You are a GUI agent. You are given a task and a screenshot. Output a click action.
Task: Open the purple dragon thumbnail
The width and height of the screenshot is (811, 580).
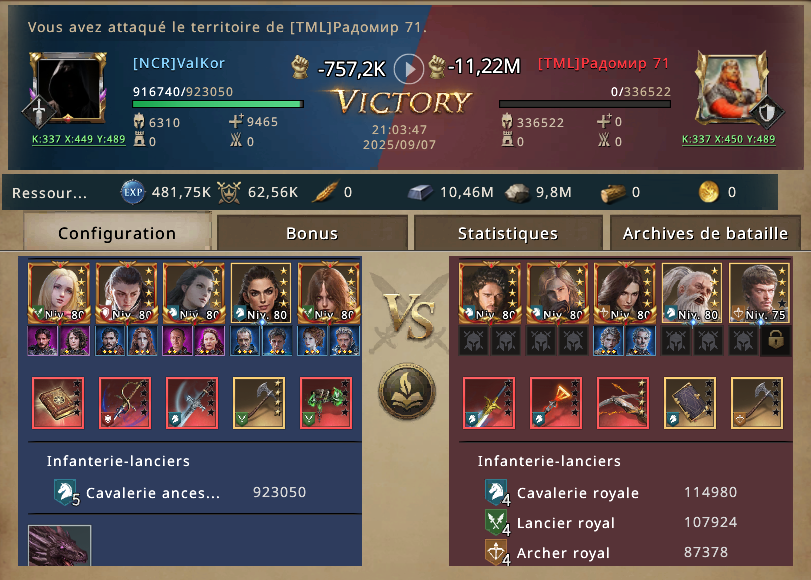(x=59, y=545)
